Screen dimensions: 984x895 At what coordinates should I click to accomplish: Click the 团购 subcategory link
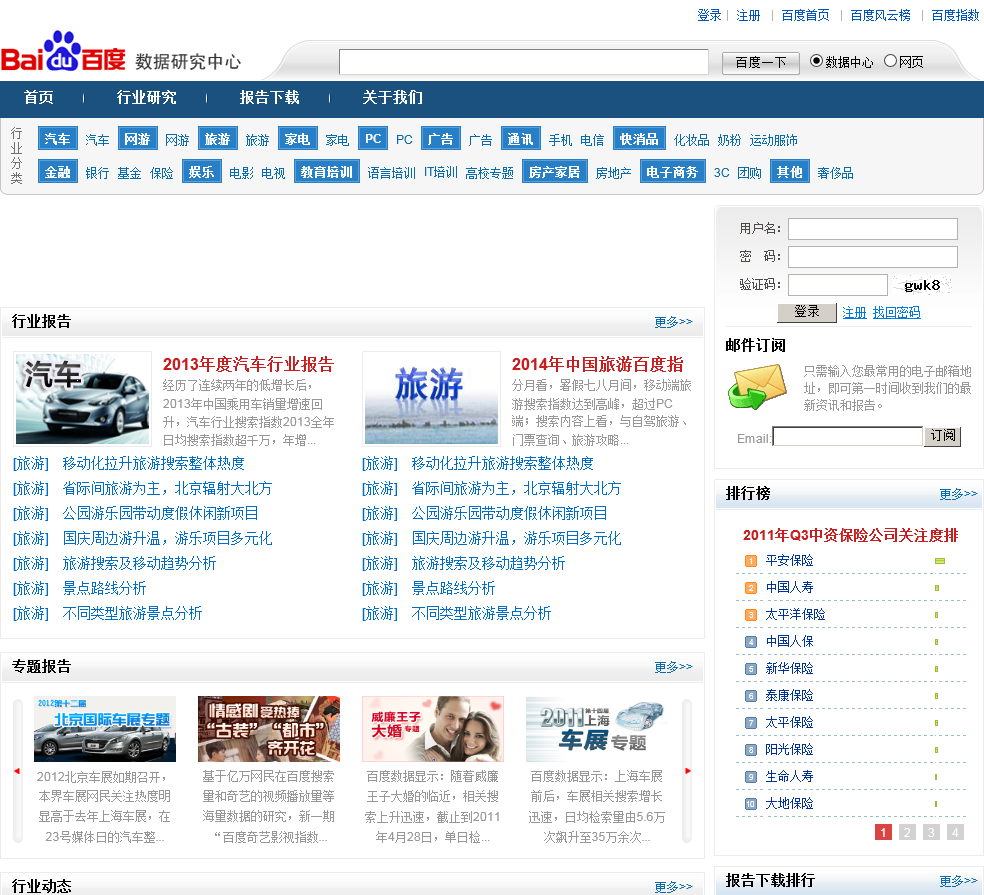tap(749, 173)
